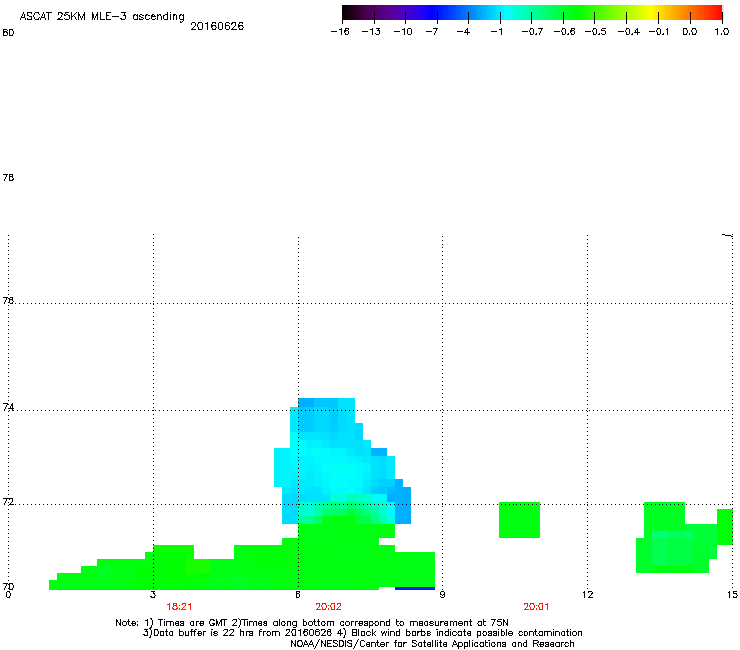The height and width of the screenshot is (650, 740).
Task: Click the -1 label on the color scale
Action: tap(496, 32)
